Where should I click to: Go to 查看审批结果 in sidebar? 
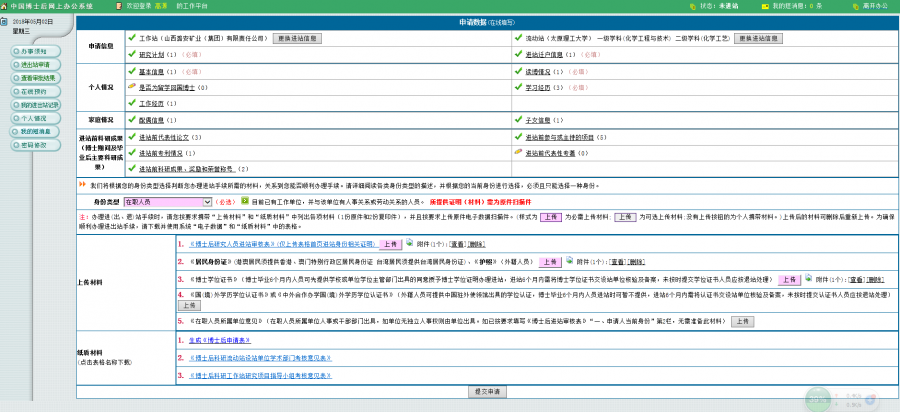point(35,77)
